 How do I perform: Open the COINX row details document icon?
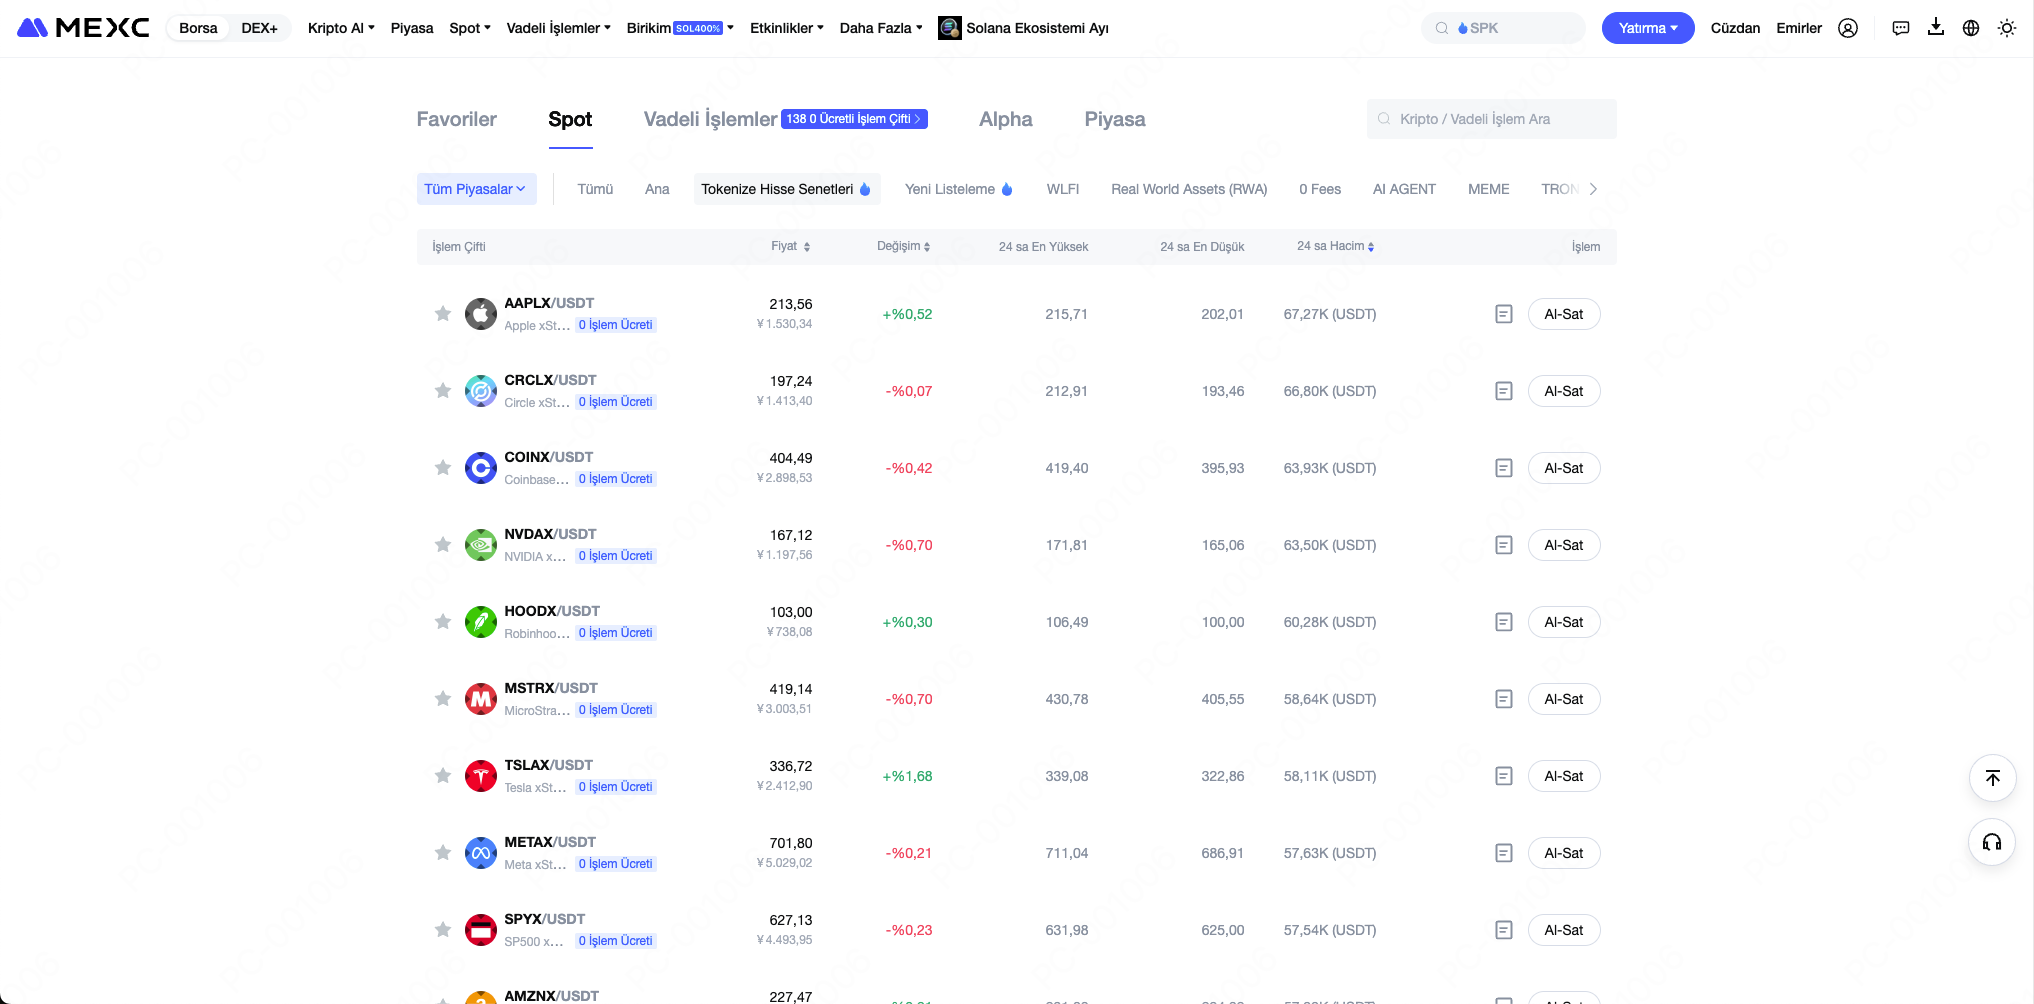pyautogui.click(x=1504, y=468)
